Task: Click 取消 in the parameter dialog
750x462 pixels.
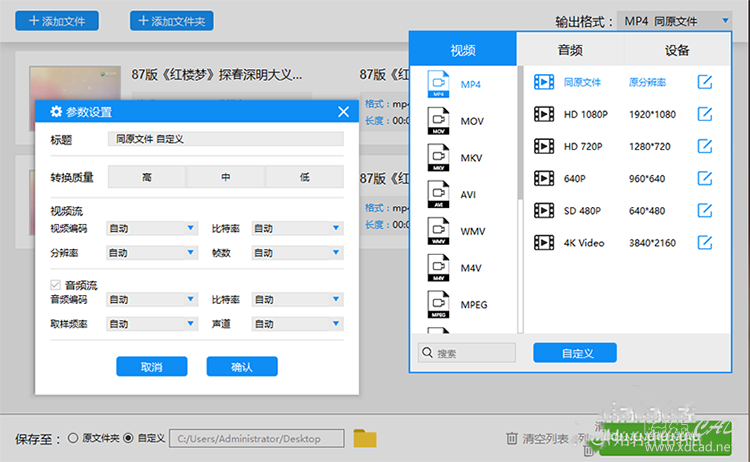Action: coord(152,367)
